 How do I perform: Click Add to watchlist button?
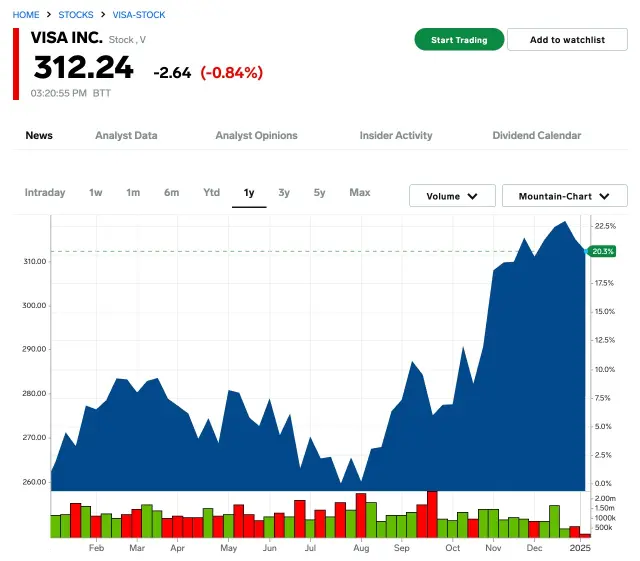[x=567, y=40]
